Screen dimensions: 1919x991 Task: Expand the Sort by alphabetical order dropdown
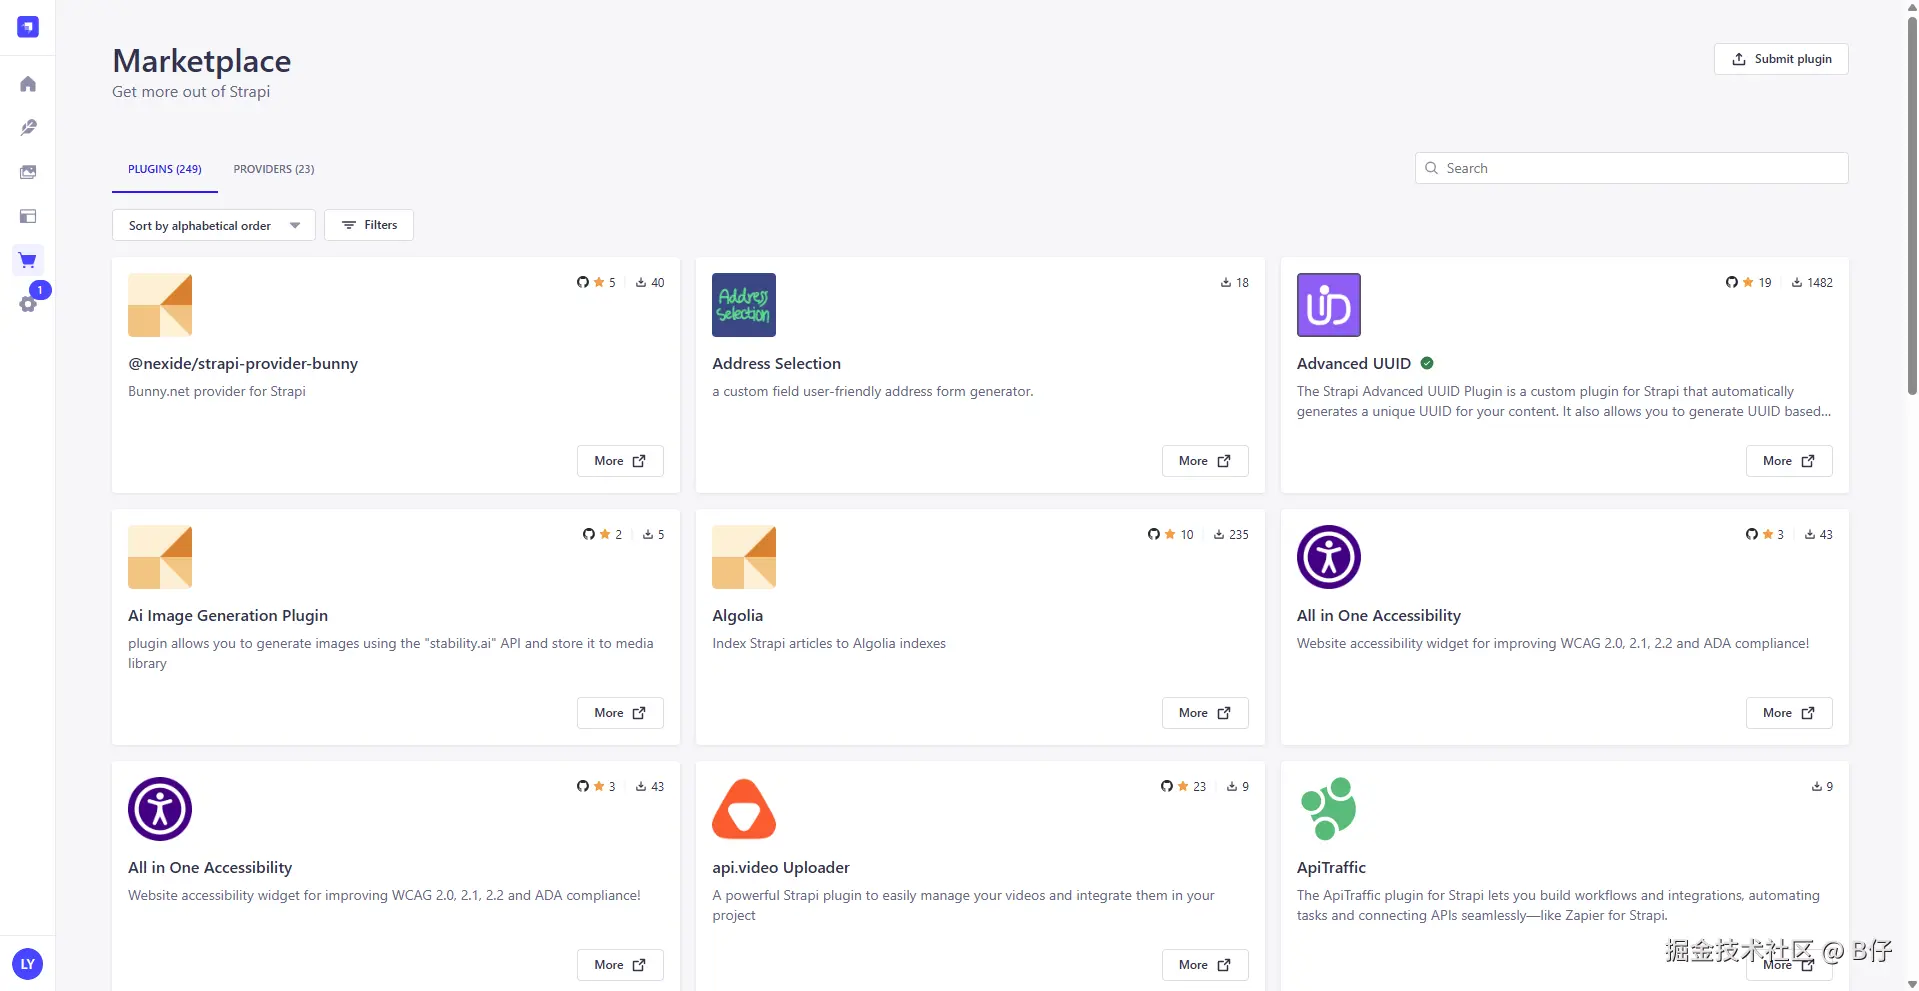213,226
